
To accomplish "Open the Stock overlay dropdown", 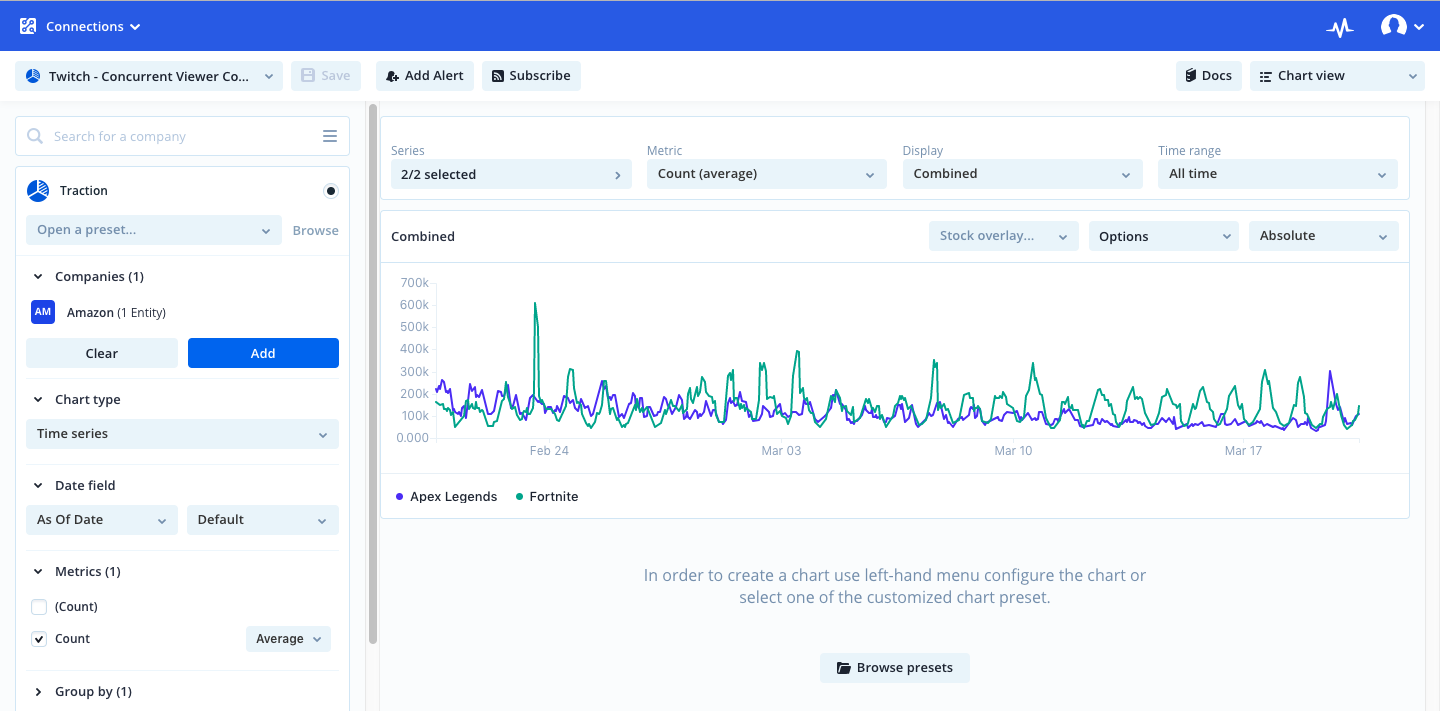I will point(1004,236).
